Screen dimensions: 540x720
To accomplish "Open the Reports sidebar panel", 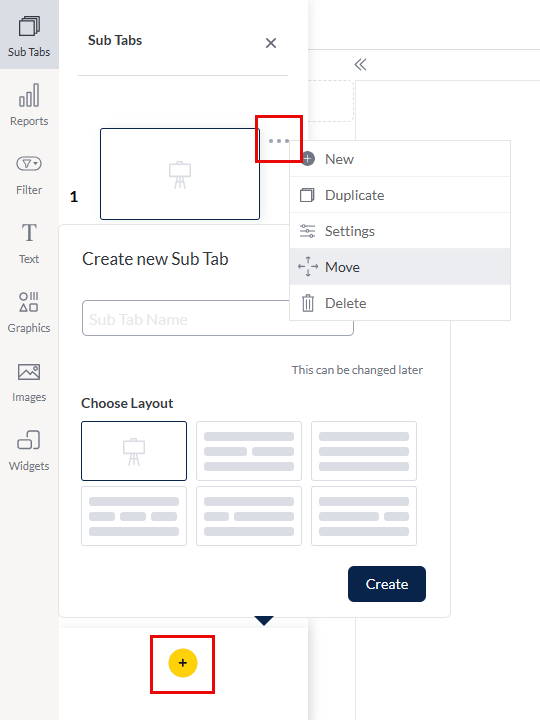I will (x=29, y=105).
